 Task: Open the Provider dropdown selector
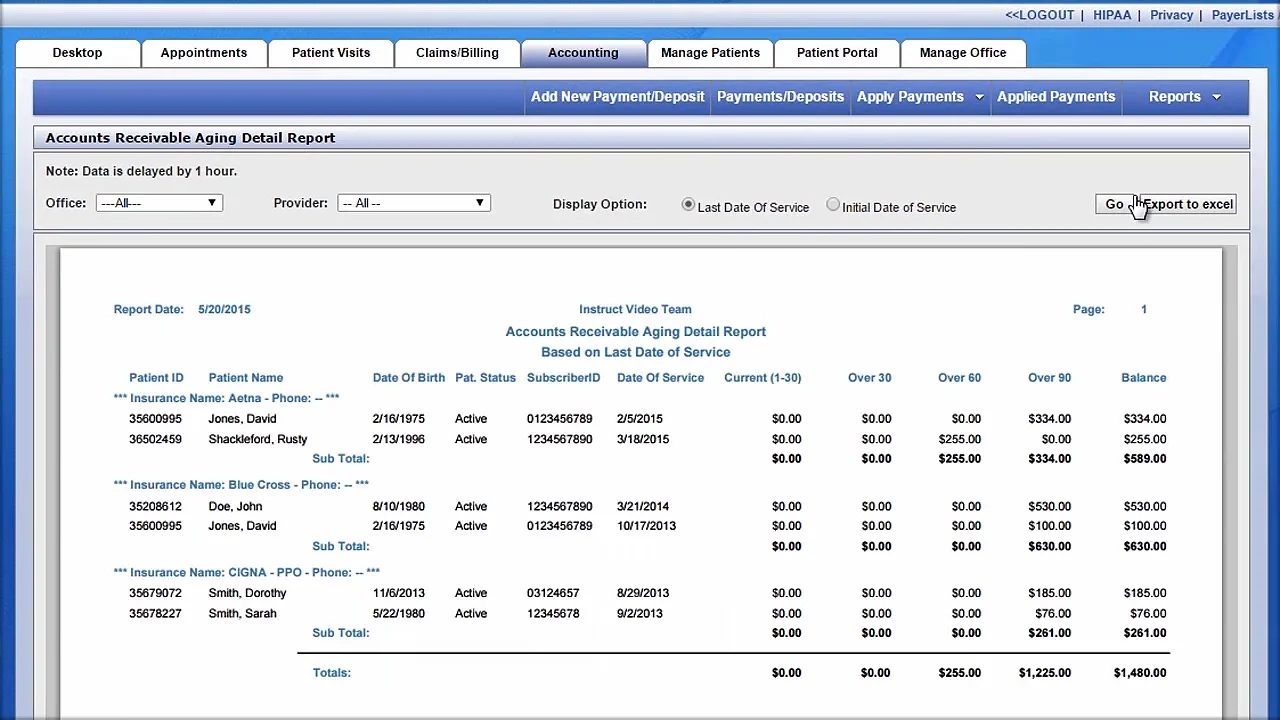[x=414, y=203]
